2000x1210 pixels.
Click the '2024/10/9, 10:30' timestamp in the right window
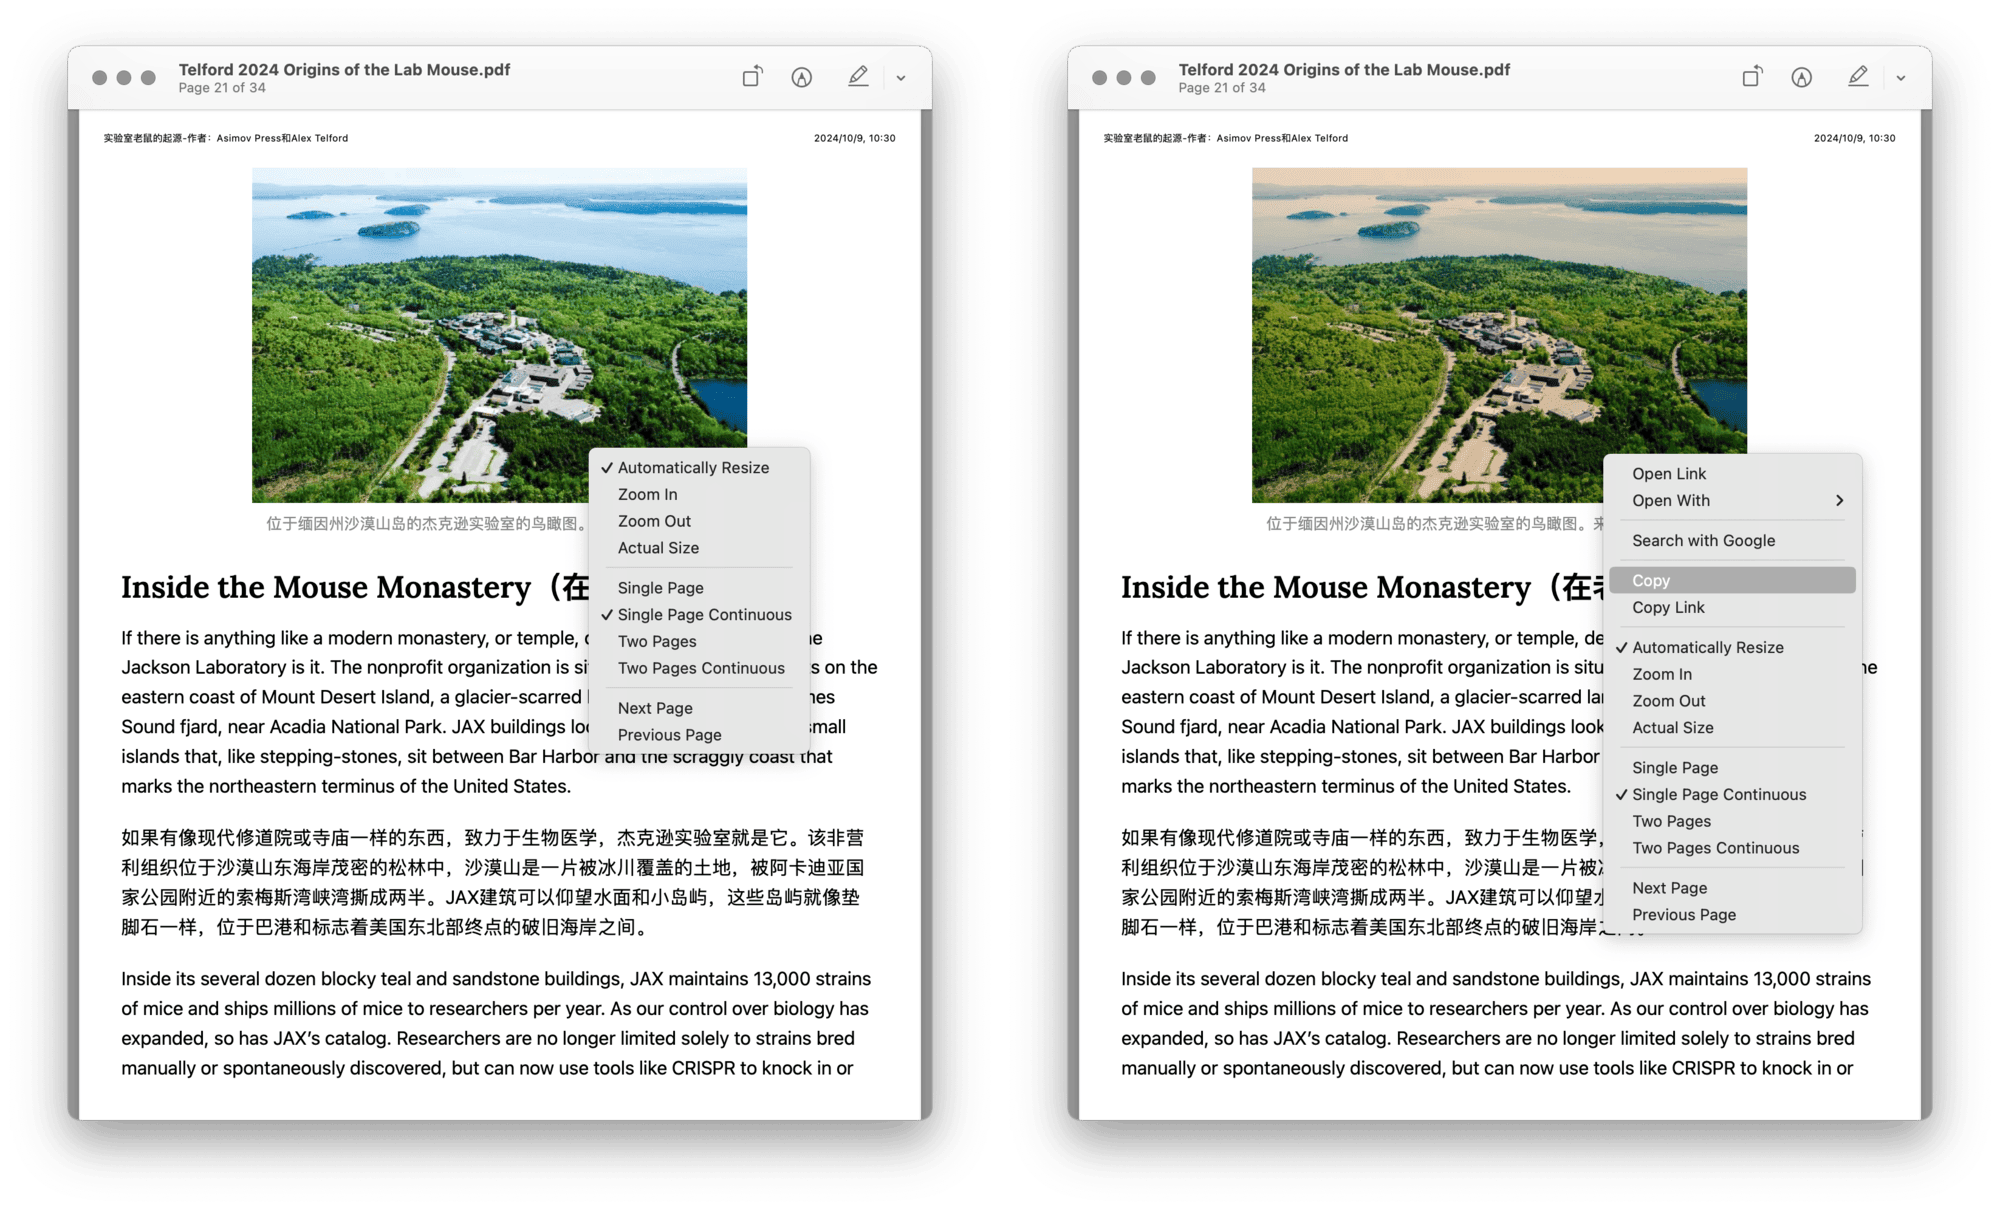point(1855,138)
